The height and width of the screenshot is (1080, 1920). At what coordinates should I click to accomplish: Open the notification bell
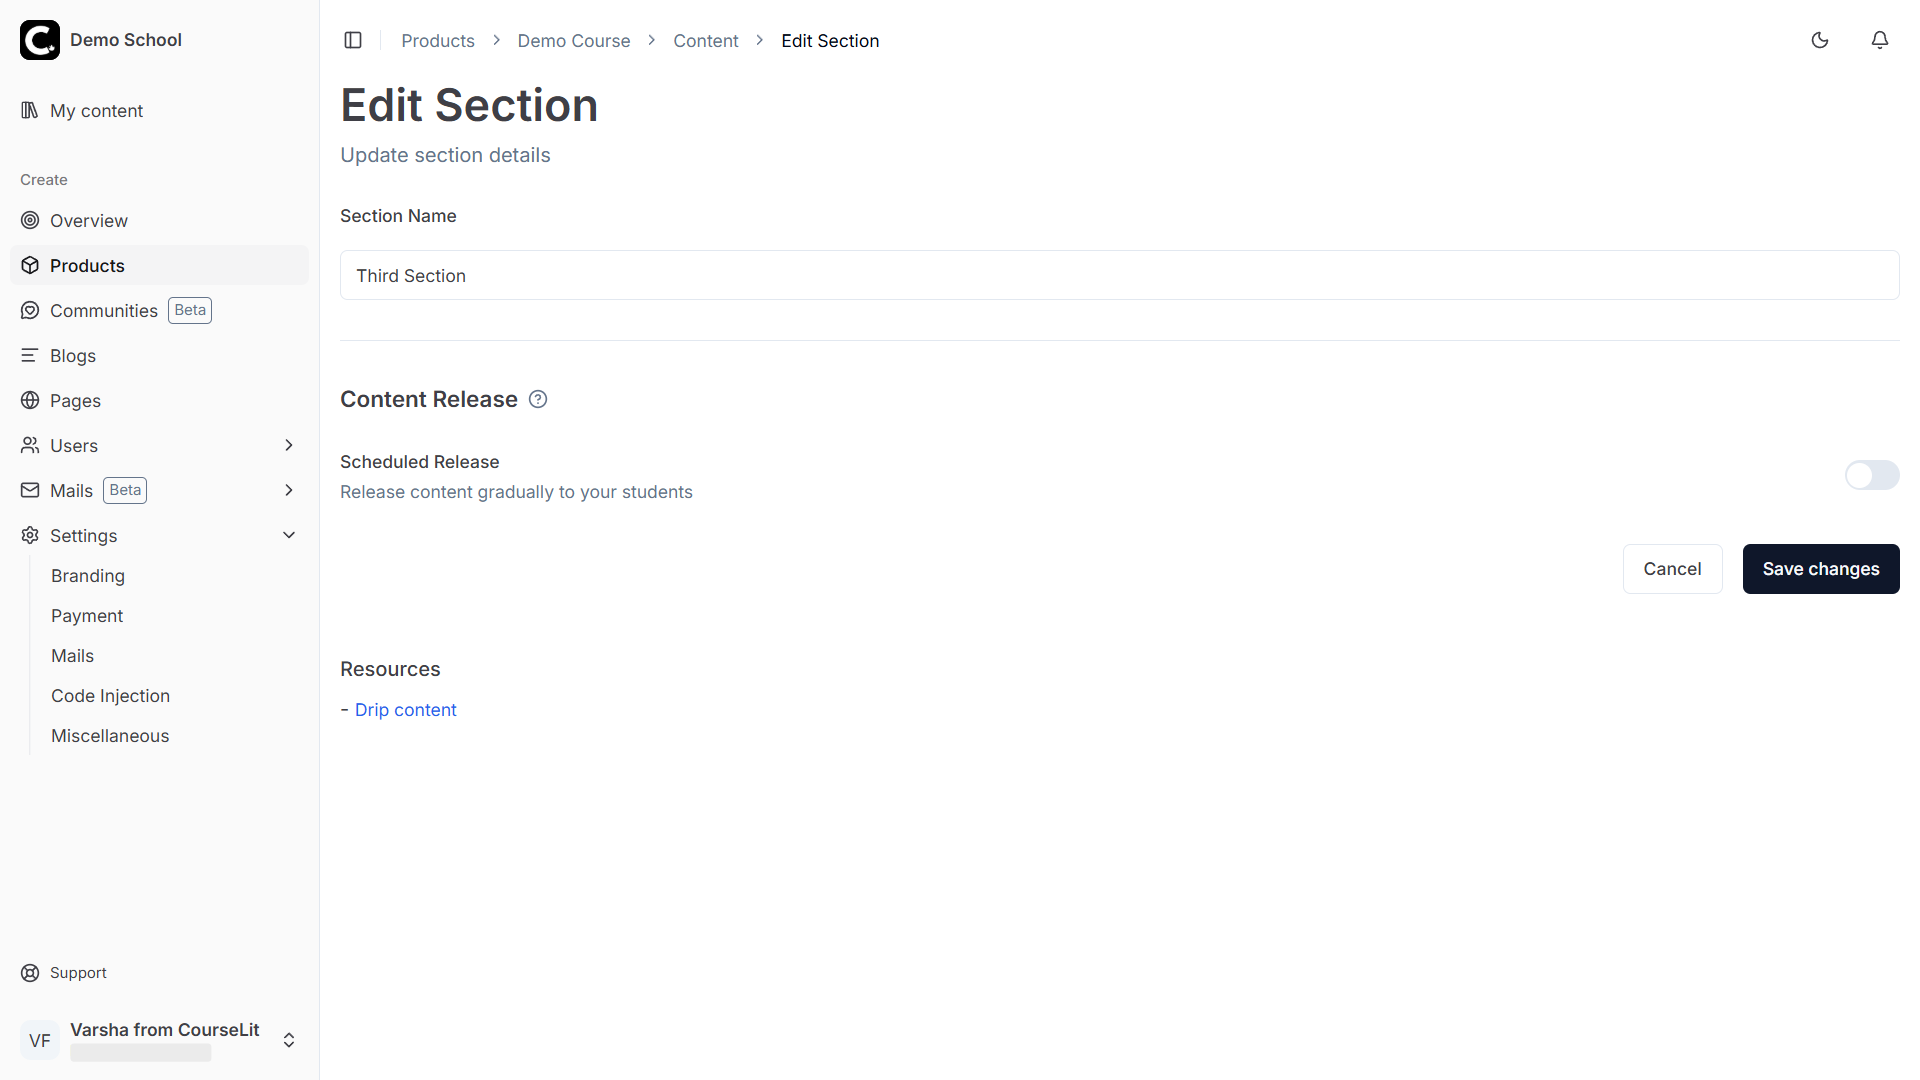pyautogui.click(x=1880, y=40)
